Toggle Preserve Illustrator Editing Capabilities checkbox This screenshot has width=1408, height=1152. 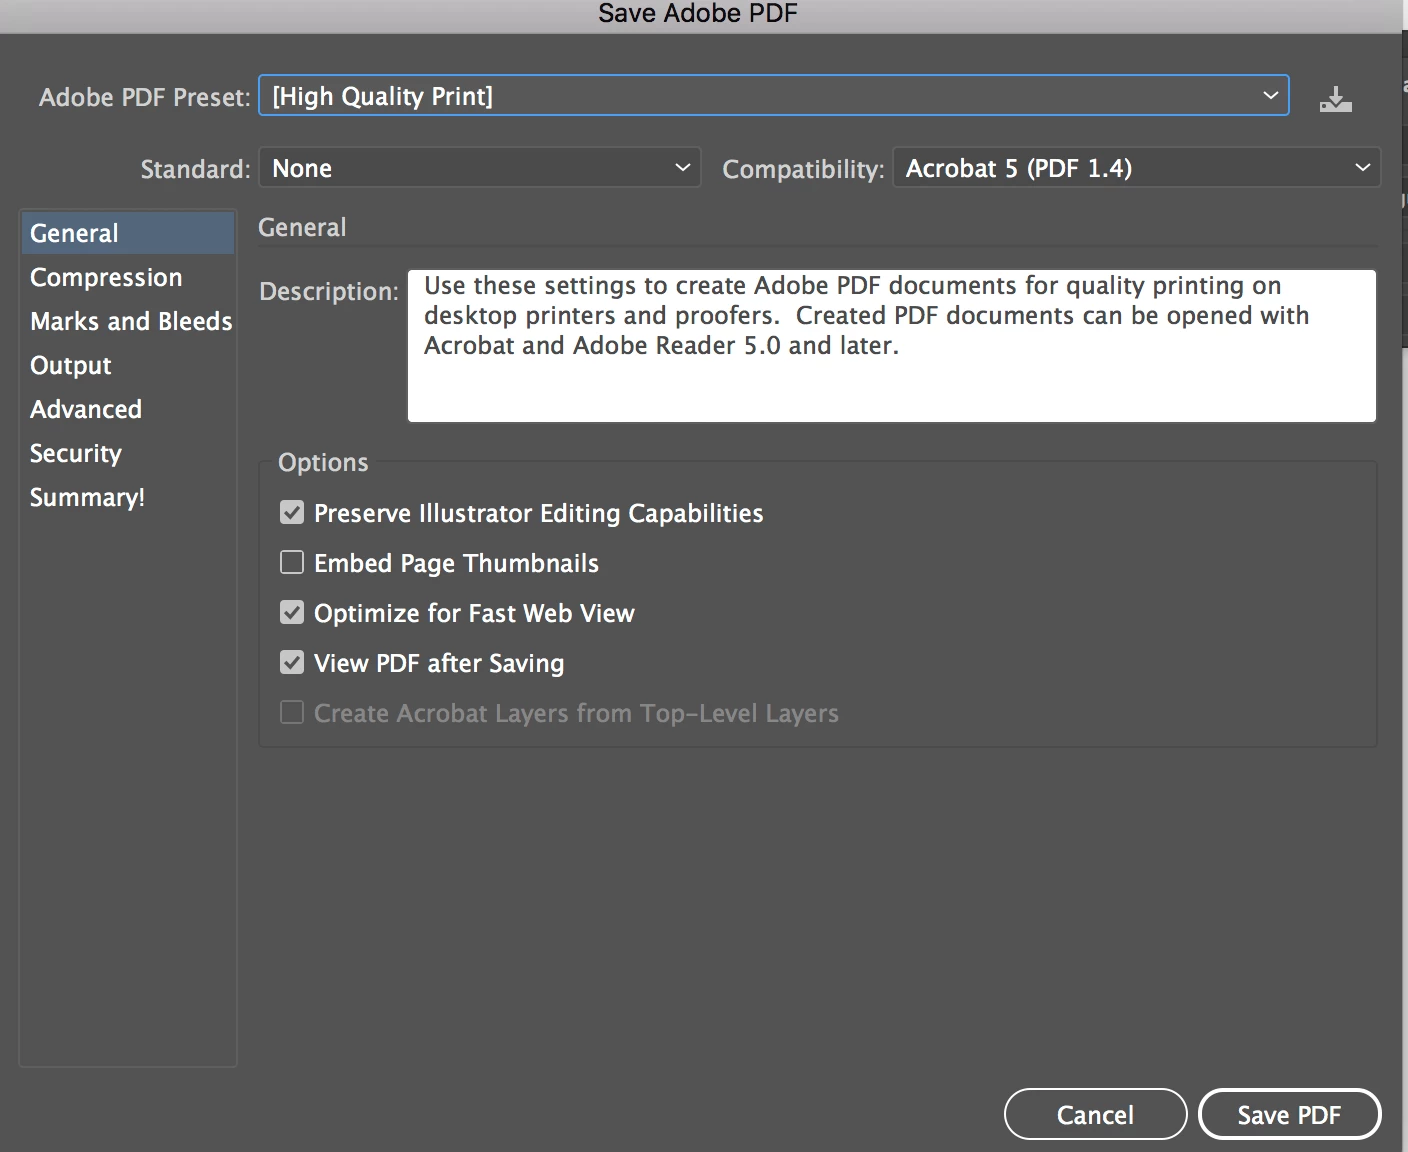click(x=292, y=513)
